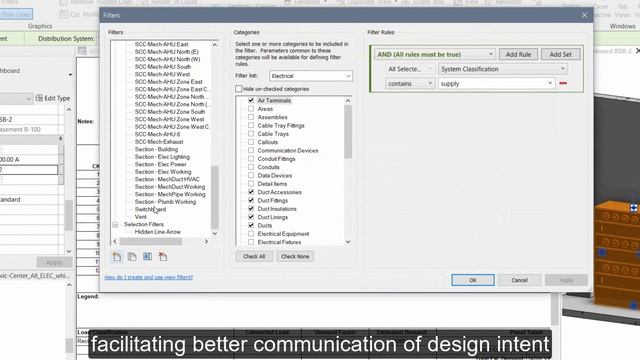
Task: Click the Categories list vertical scrollbar thumb
Action: [348, 132]
